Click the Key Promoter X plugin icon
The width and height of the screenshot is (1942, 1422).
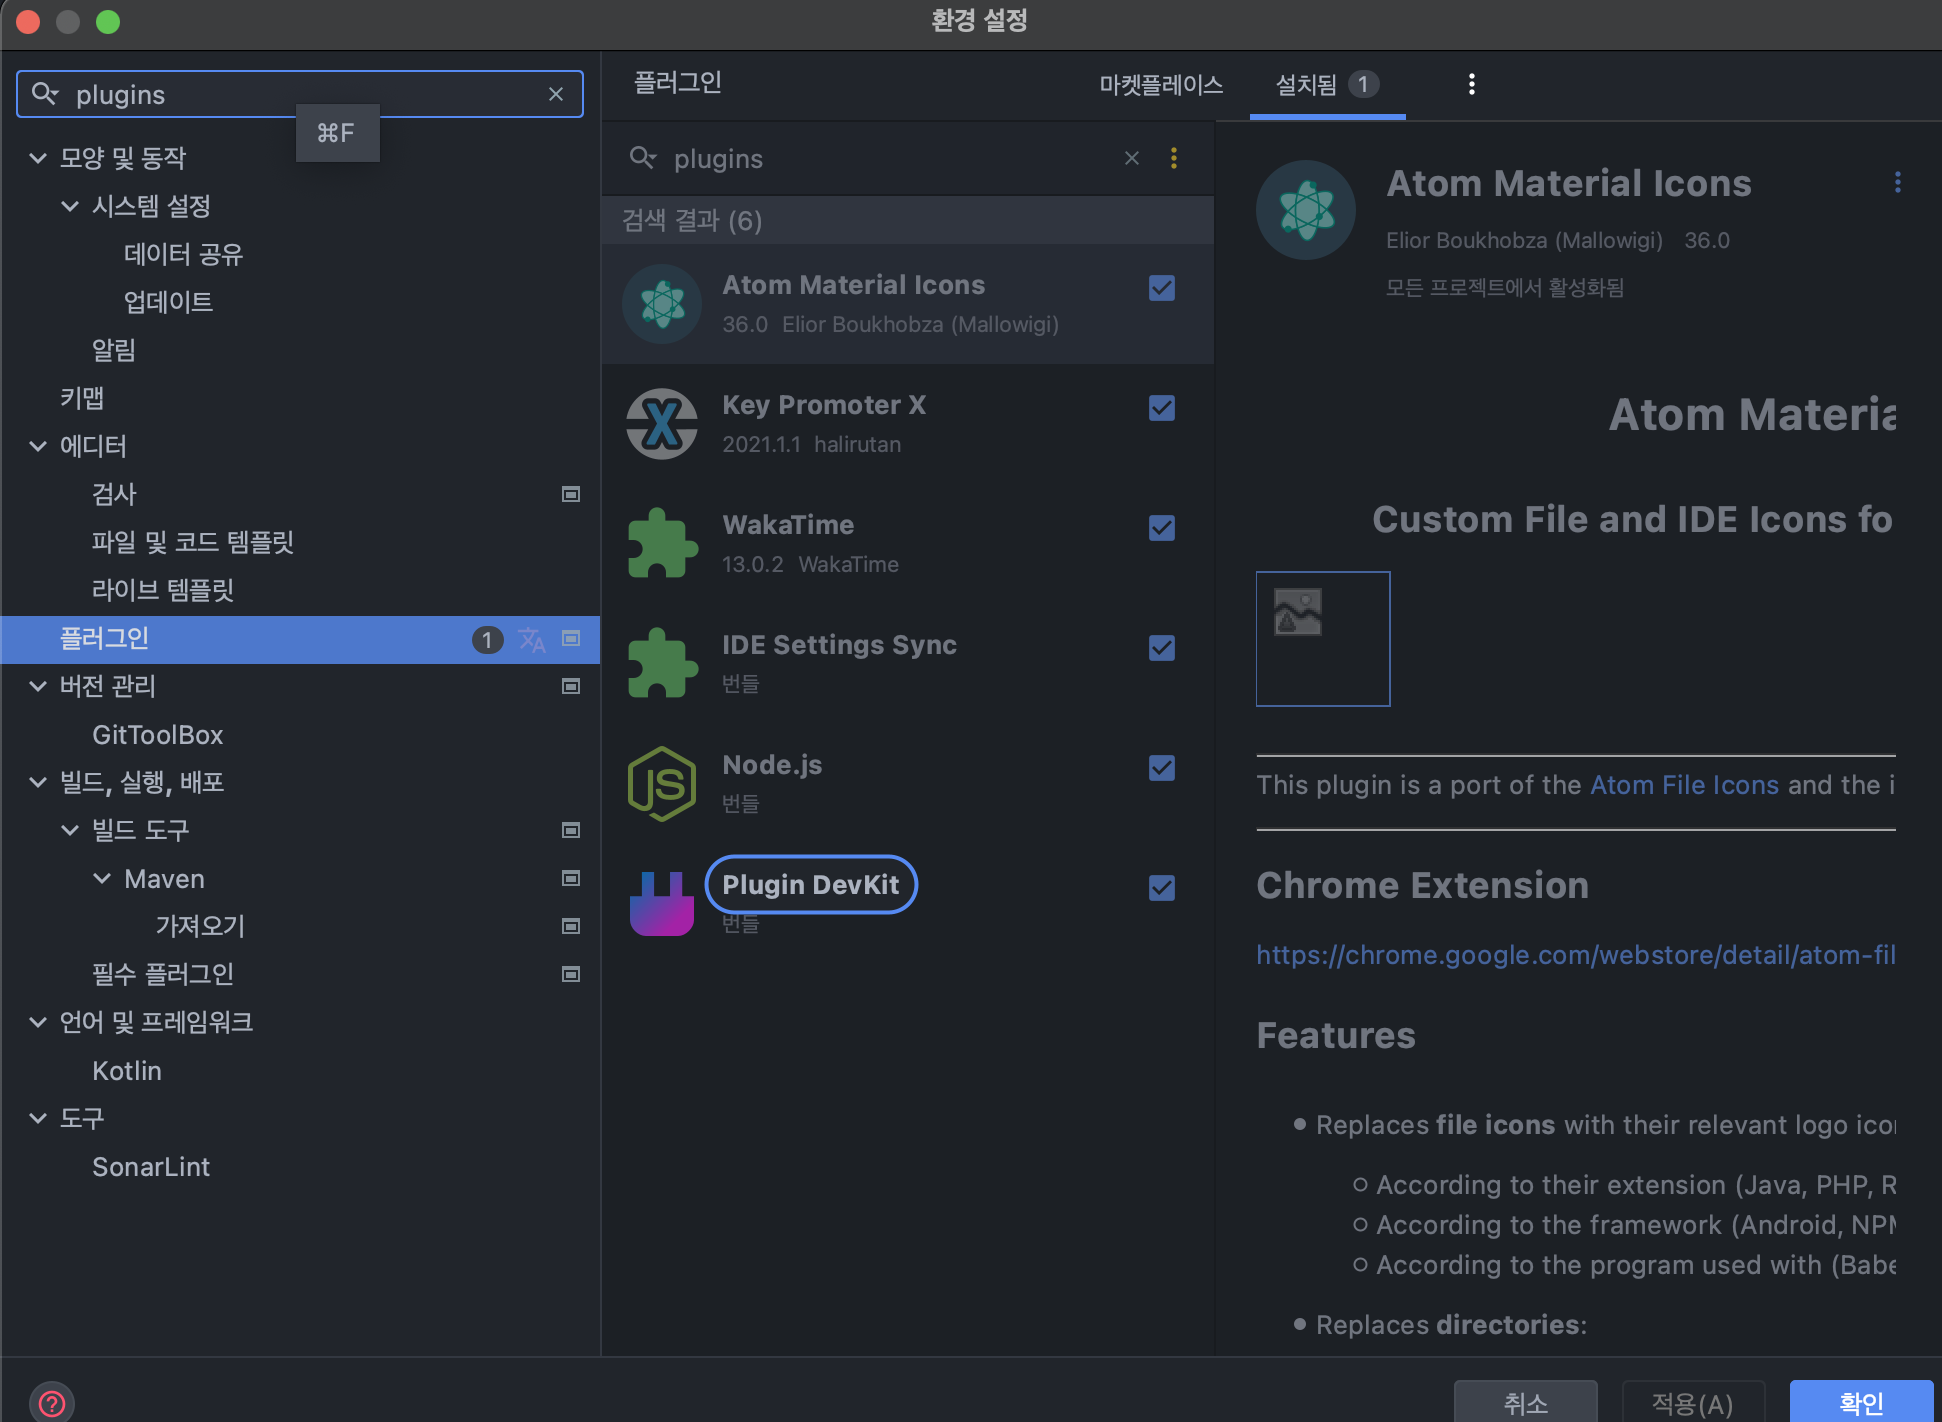[x=661, y=424]
